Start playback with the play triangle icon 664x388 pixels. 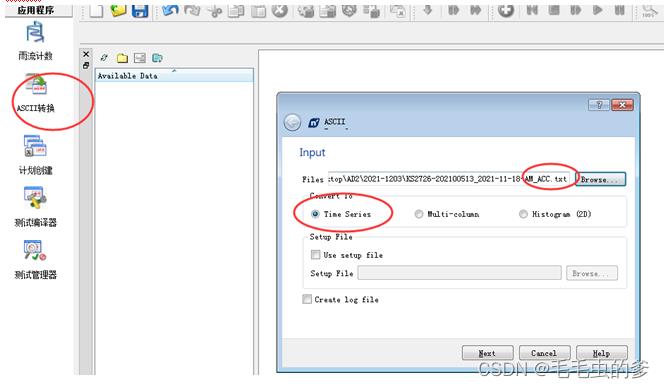click(x=598, y=10)
